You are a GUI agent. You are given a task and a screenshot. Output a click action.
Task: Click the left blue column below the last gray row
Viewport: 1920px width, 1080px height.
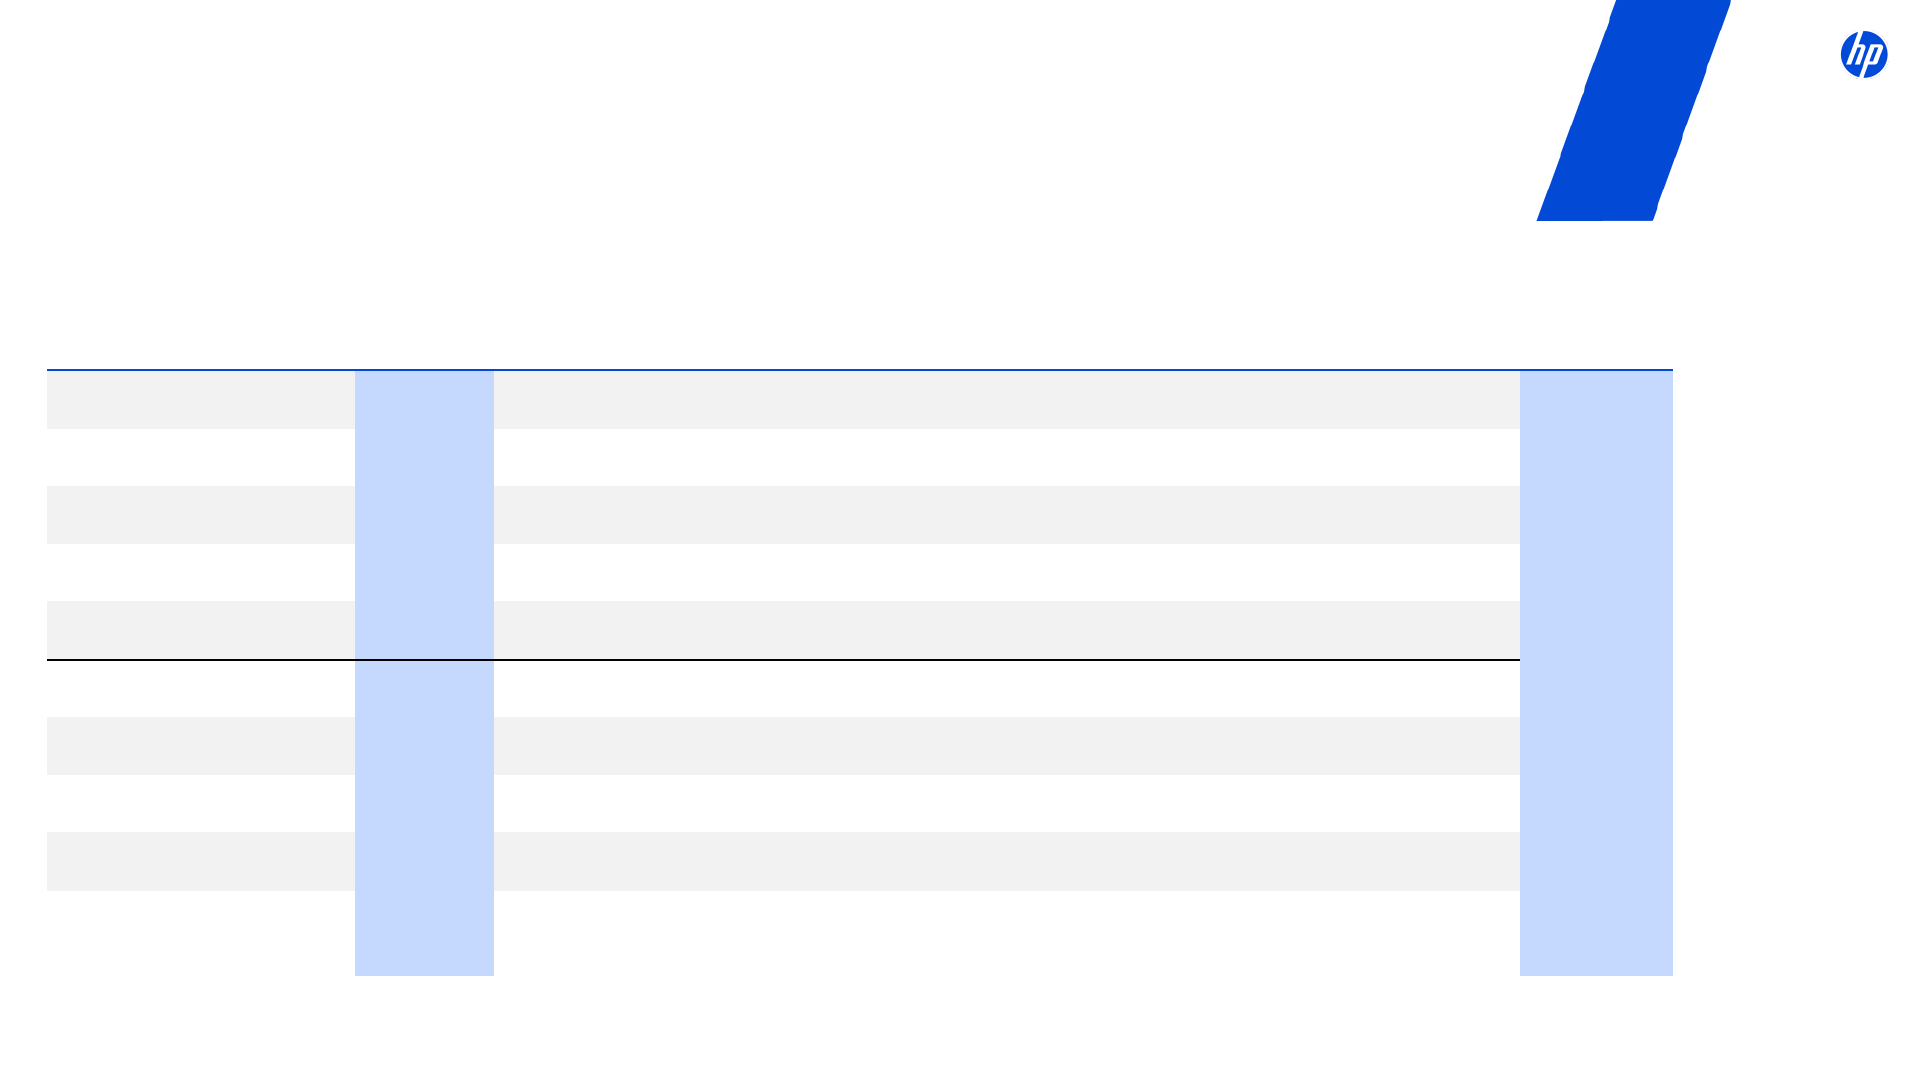coord(424,933)
